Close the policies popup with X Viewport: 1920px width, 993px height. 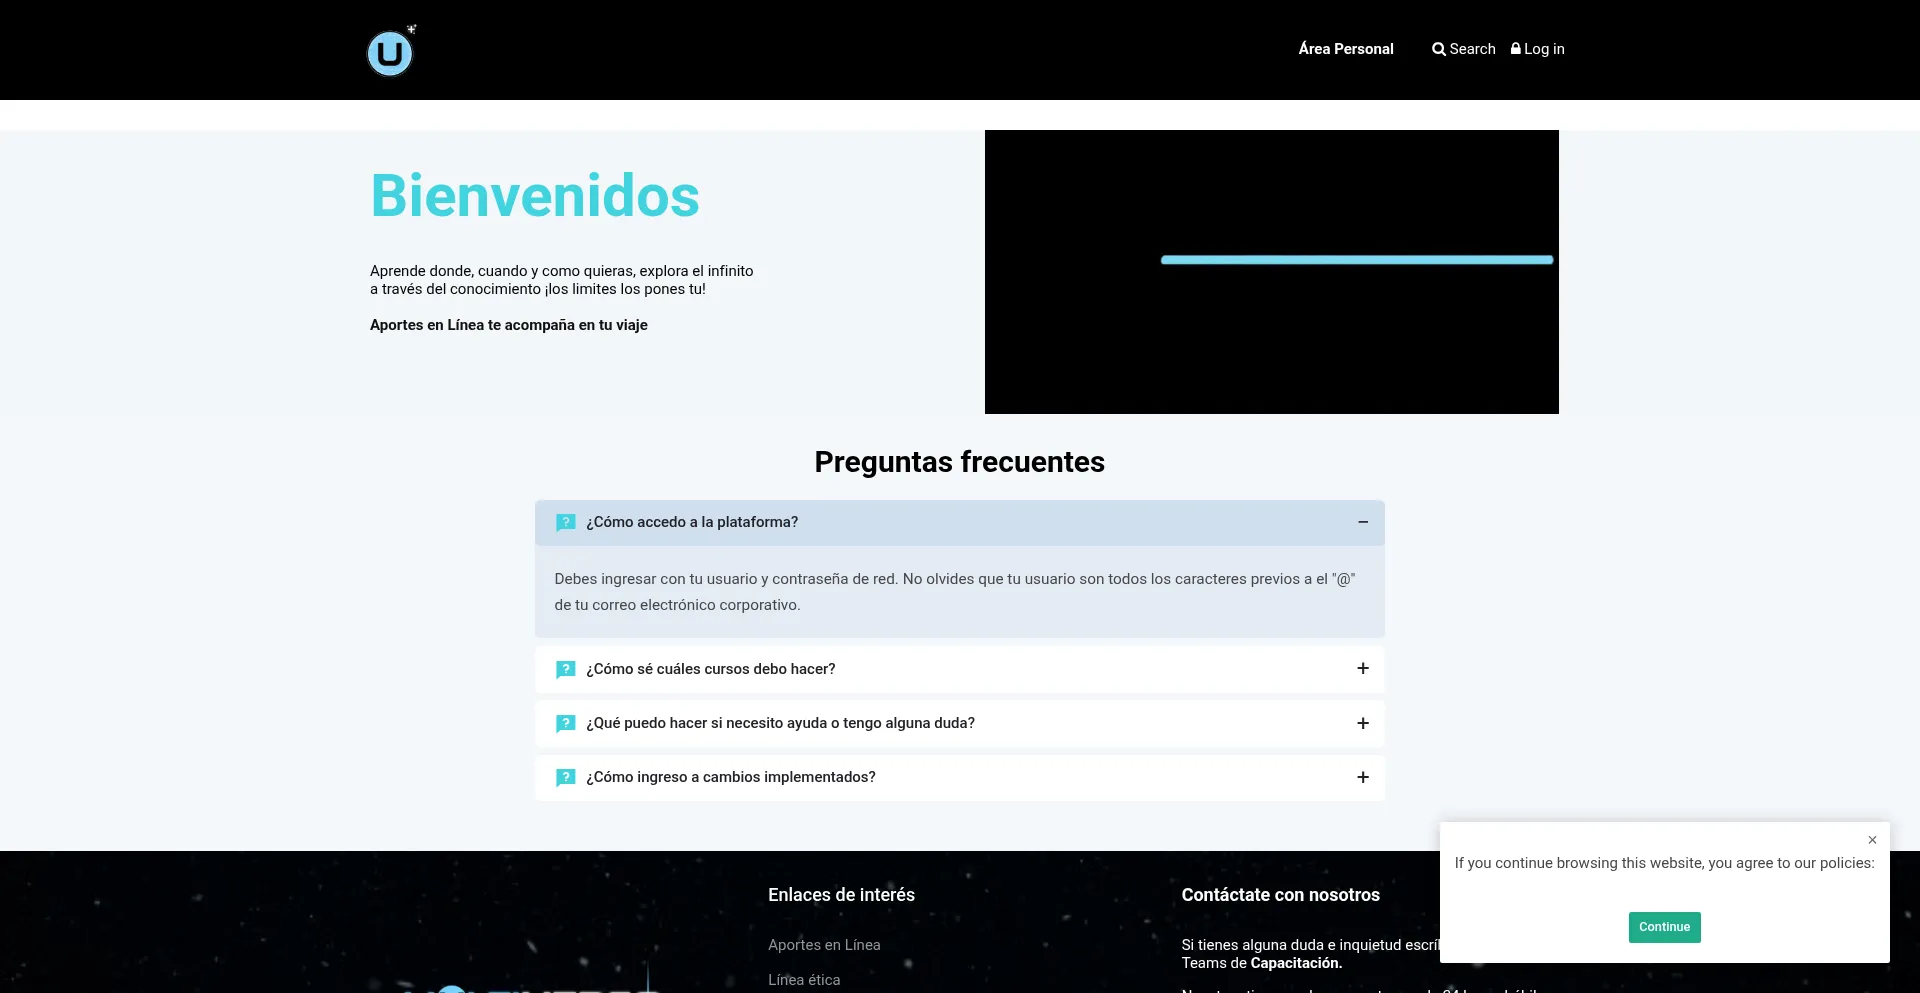tap(1872, 840)
